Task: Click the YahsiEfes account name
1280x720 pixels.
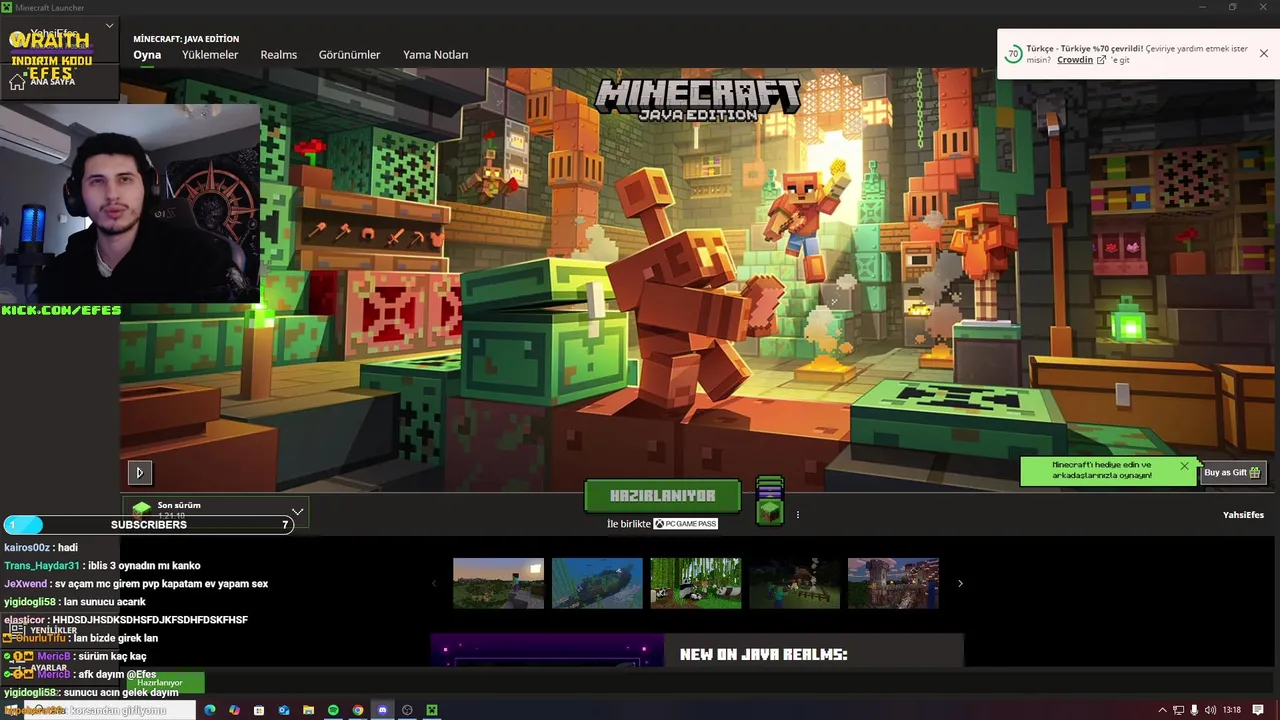Action: (x=1243, y=515)
